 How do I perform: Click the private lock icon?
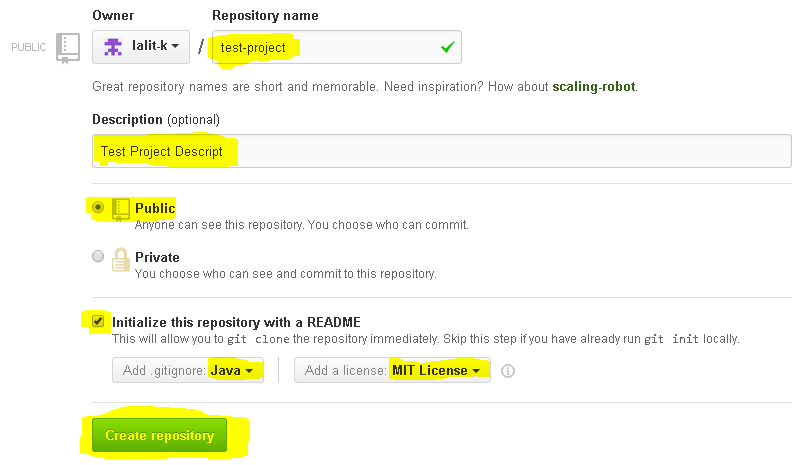pos(121,259)
